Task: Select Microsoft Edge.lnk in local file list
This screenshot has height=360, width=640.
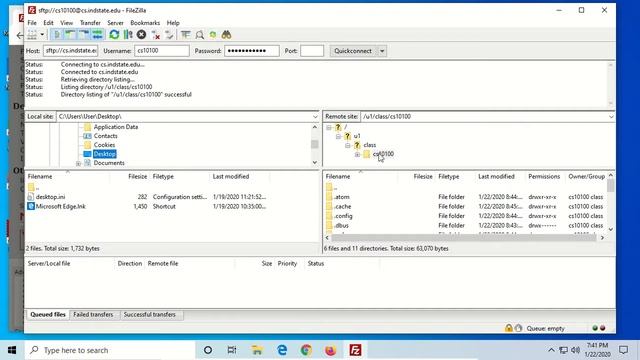Action: (60, 207)
